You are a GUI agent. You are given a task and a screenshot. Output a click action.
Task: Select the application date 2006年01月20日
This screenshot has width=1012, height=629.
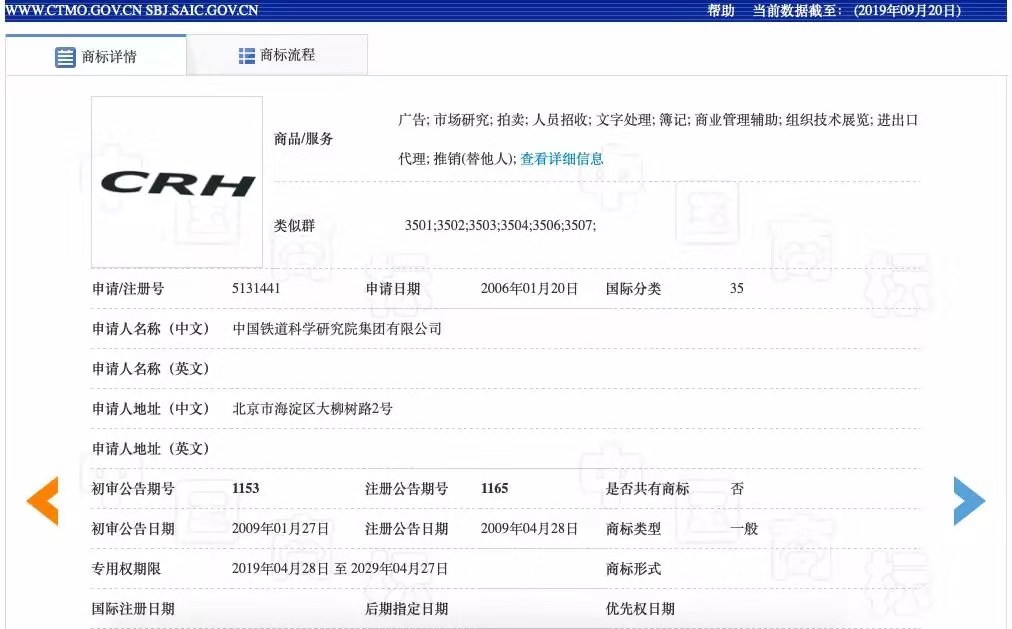coord(529,288)
